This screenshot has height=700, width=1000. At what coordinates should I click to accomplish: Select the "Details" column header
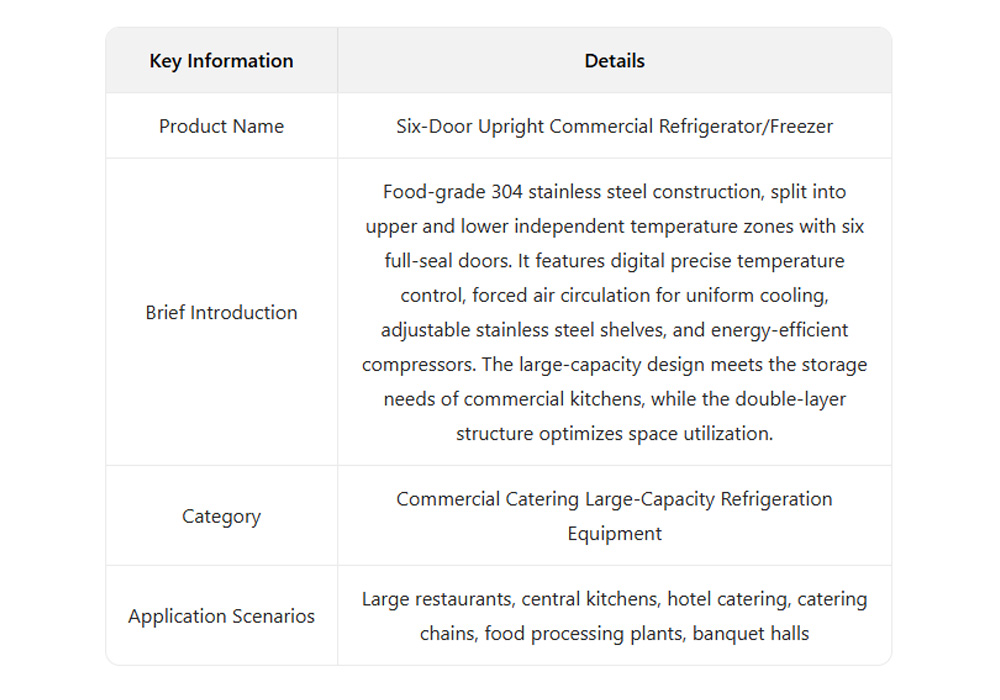click(614, 61)
